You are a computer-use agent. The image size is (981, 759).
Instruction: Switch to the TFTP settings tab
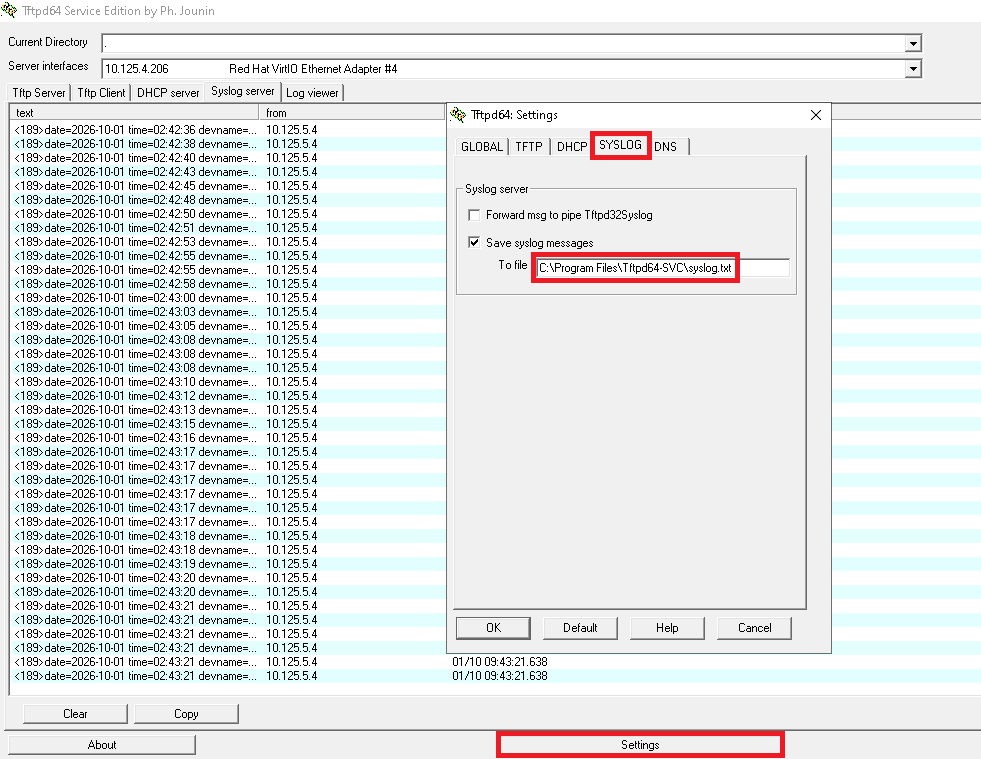[x=529, y=146]
